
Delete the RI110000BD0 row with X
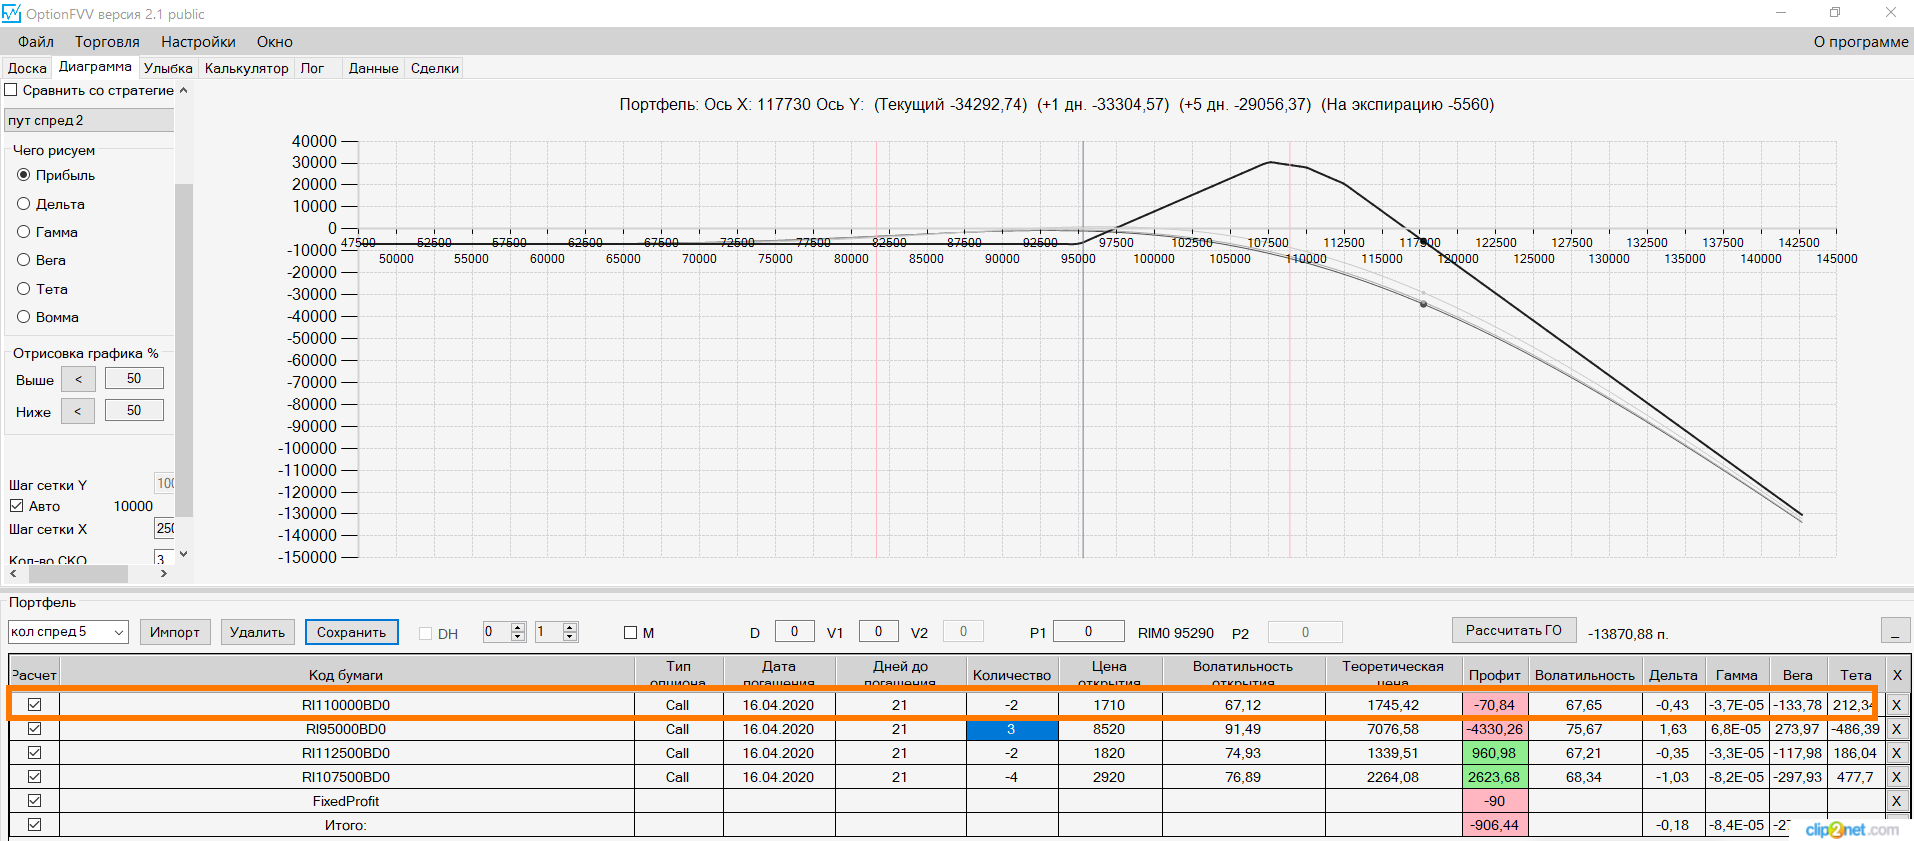pos(1896,705)
